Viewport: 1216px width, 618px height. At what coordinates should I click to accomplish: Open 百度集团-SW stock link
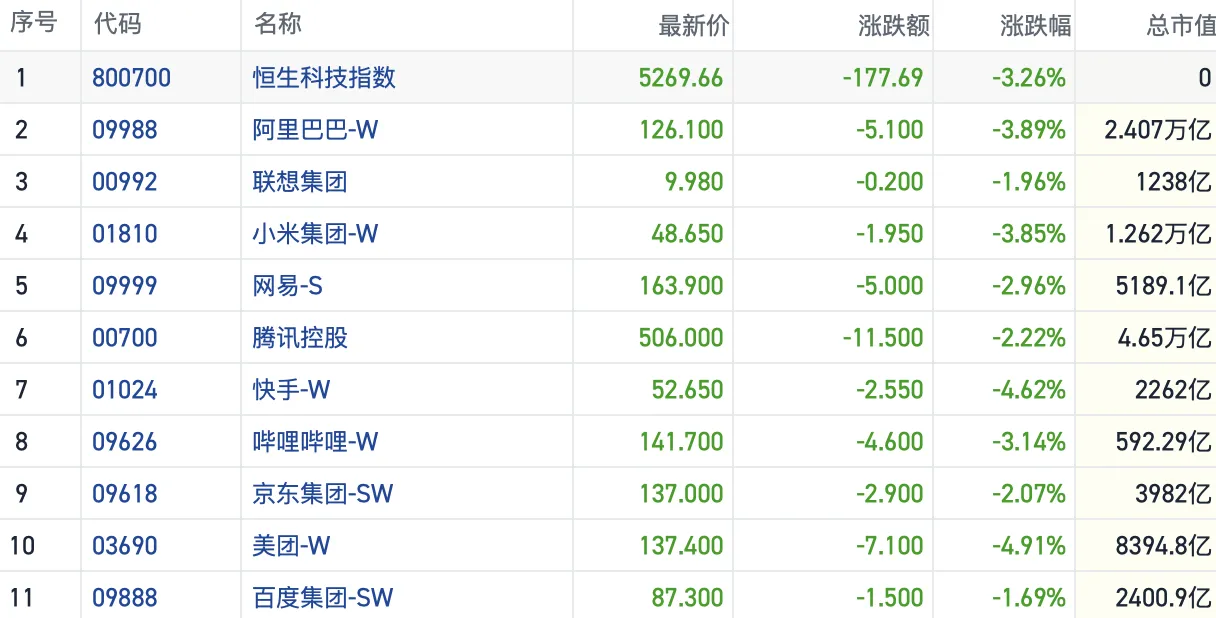[323, 598]
